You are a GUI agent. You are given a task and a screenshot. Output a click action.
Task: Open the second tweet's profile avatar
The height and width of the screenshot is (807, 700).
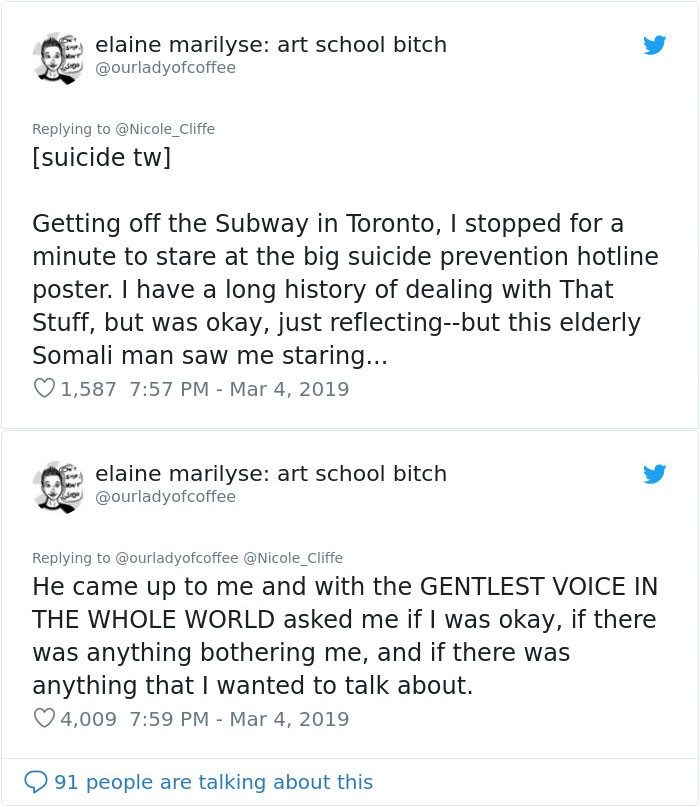tap(58, 486)
